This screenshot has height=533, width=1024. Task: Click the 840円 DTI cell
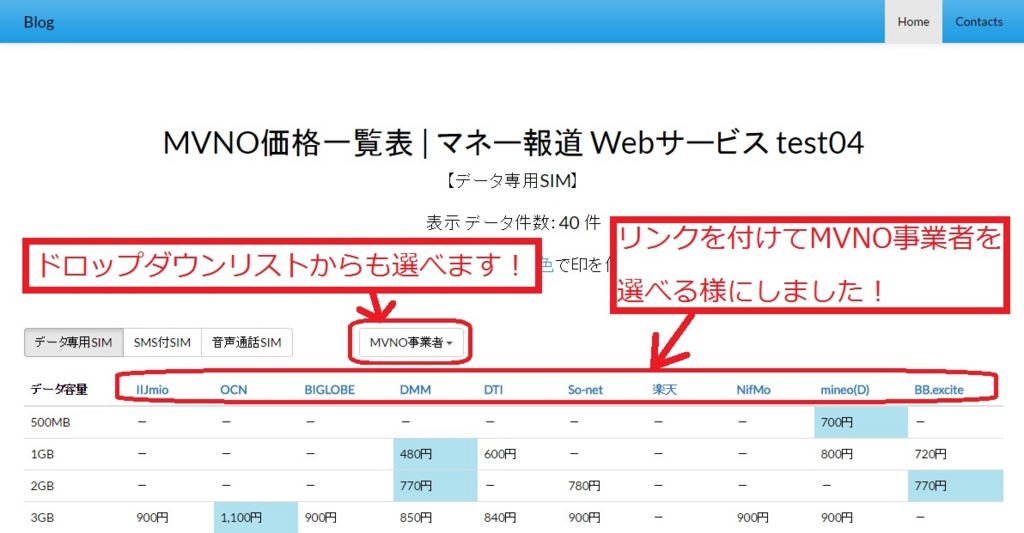click(500, 517)
